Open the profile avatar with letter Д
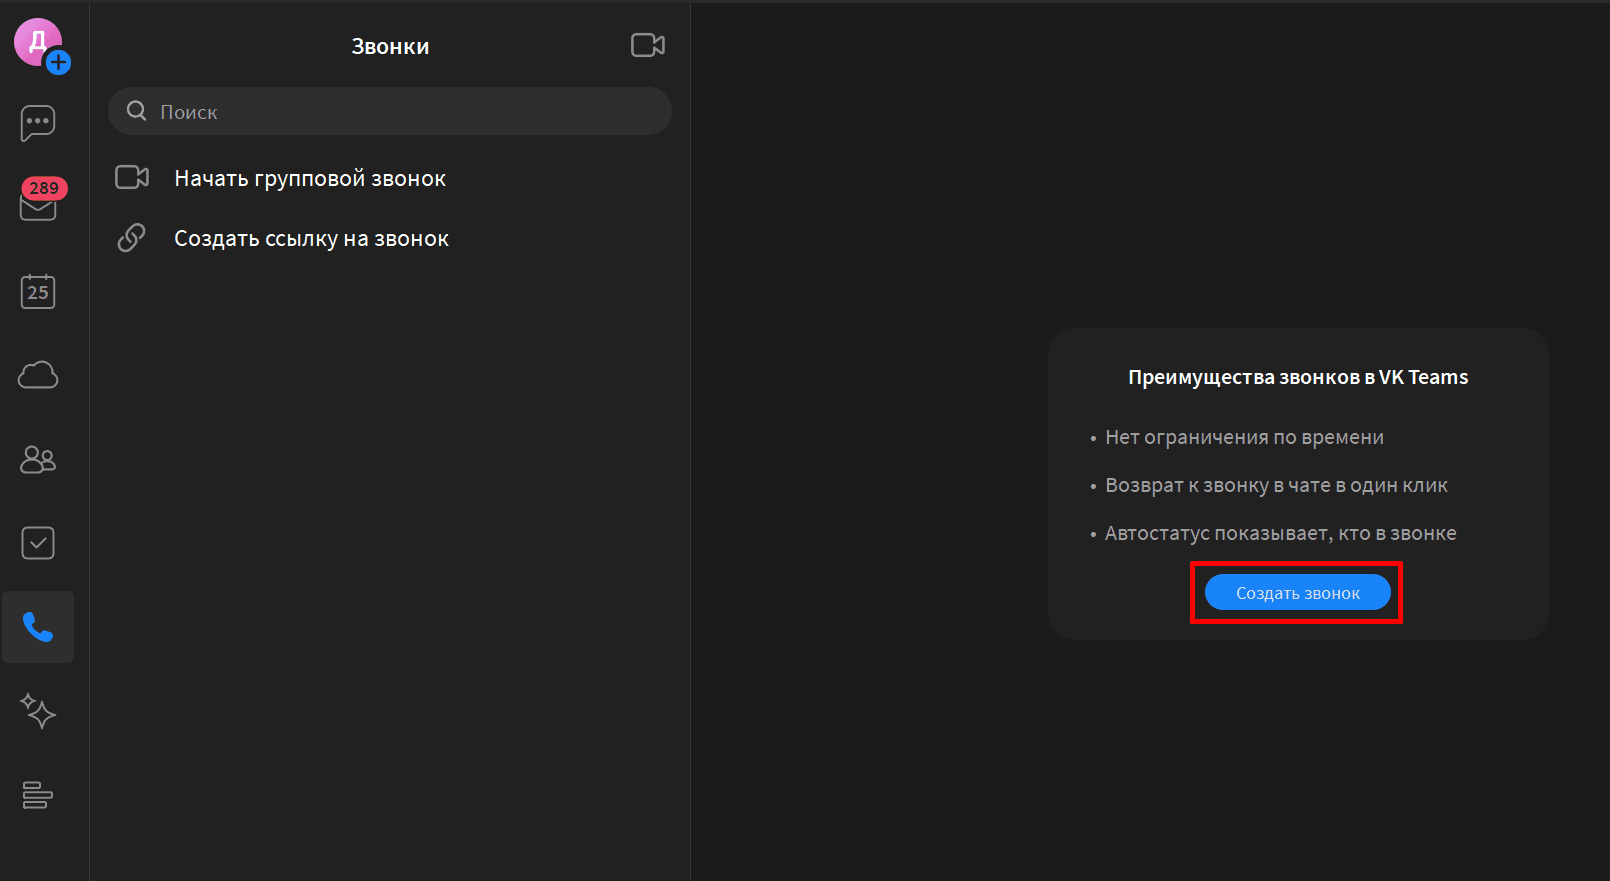This screenshot has height=881, width=1610. point(38,42)
